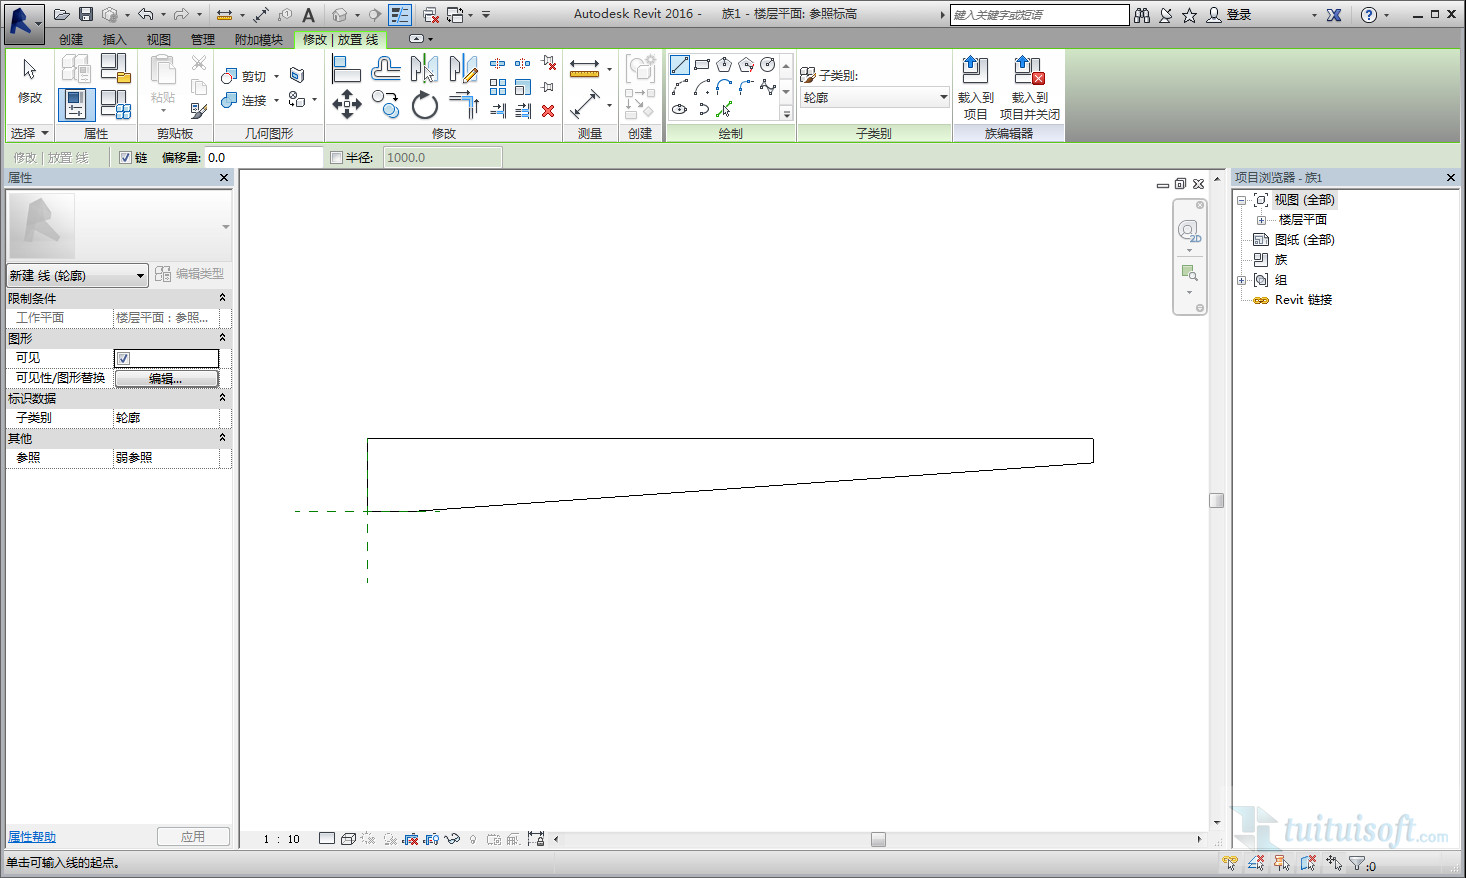Open the new line type selector dropdown
Image resolution: width=1466 pixels, height=878 pixels.
(x=140, y=275)
